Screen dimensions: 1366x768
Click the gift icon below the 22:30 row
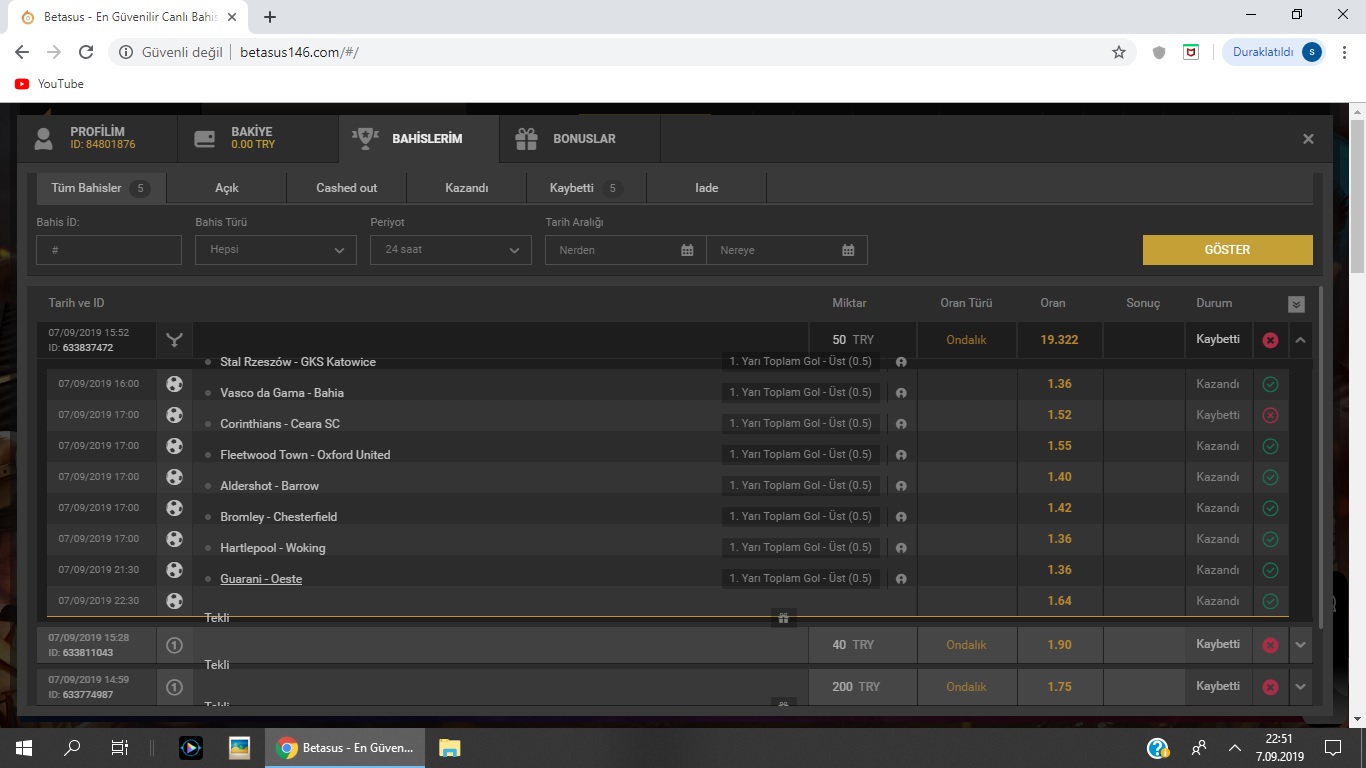[783, 618]
